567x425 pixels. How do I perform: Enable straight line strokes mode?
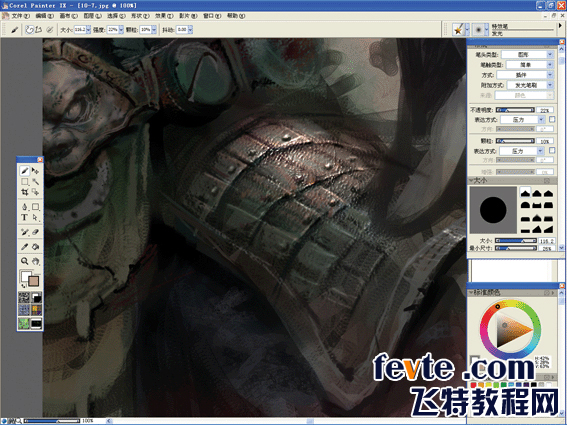[38, 30]
